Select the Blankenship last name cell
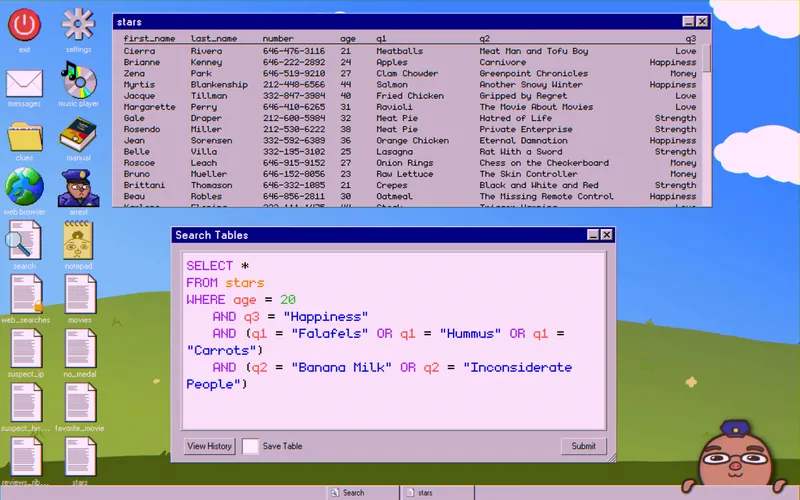The width and height of the screenshot is (800, 500). coord(219,85)
